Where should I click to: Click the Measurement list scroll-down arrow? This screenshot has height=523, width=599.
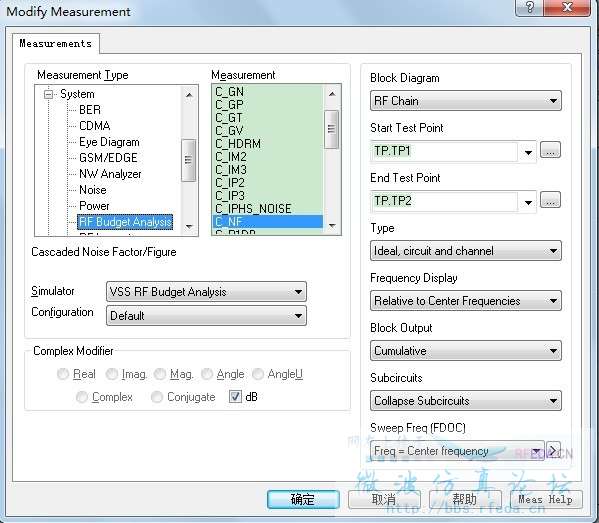(x=332, y=225)
